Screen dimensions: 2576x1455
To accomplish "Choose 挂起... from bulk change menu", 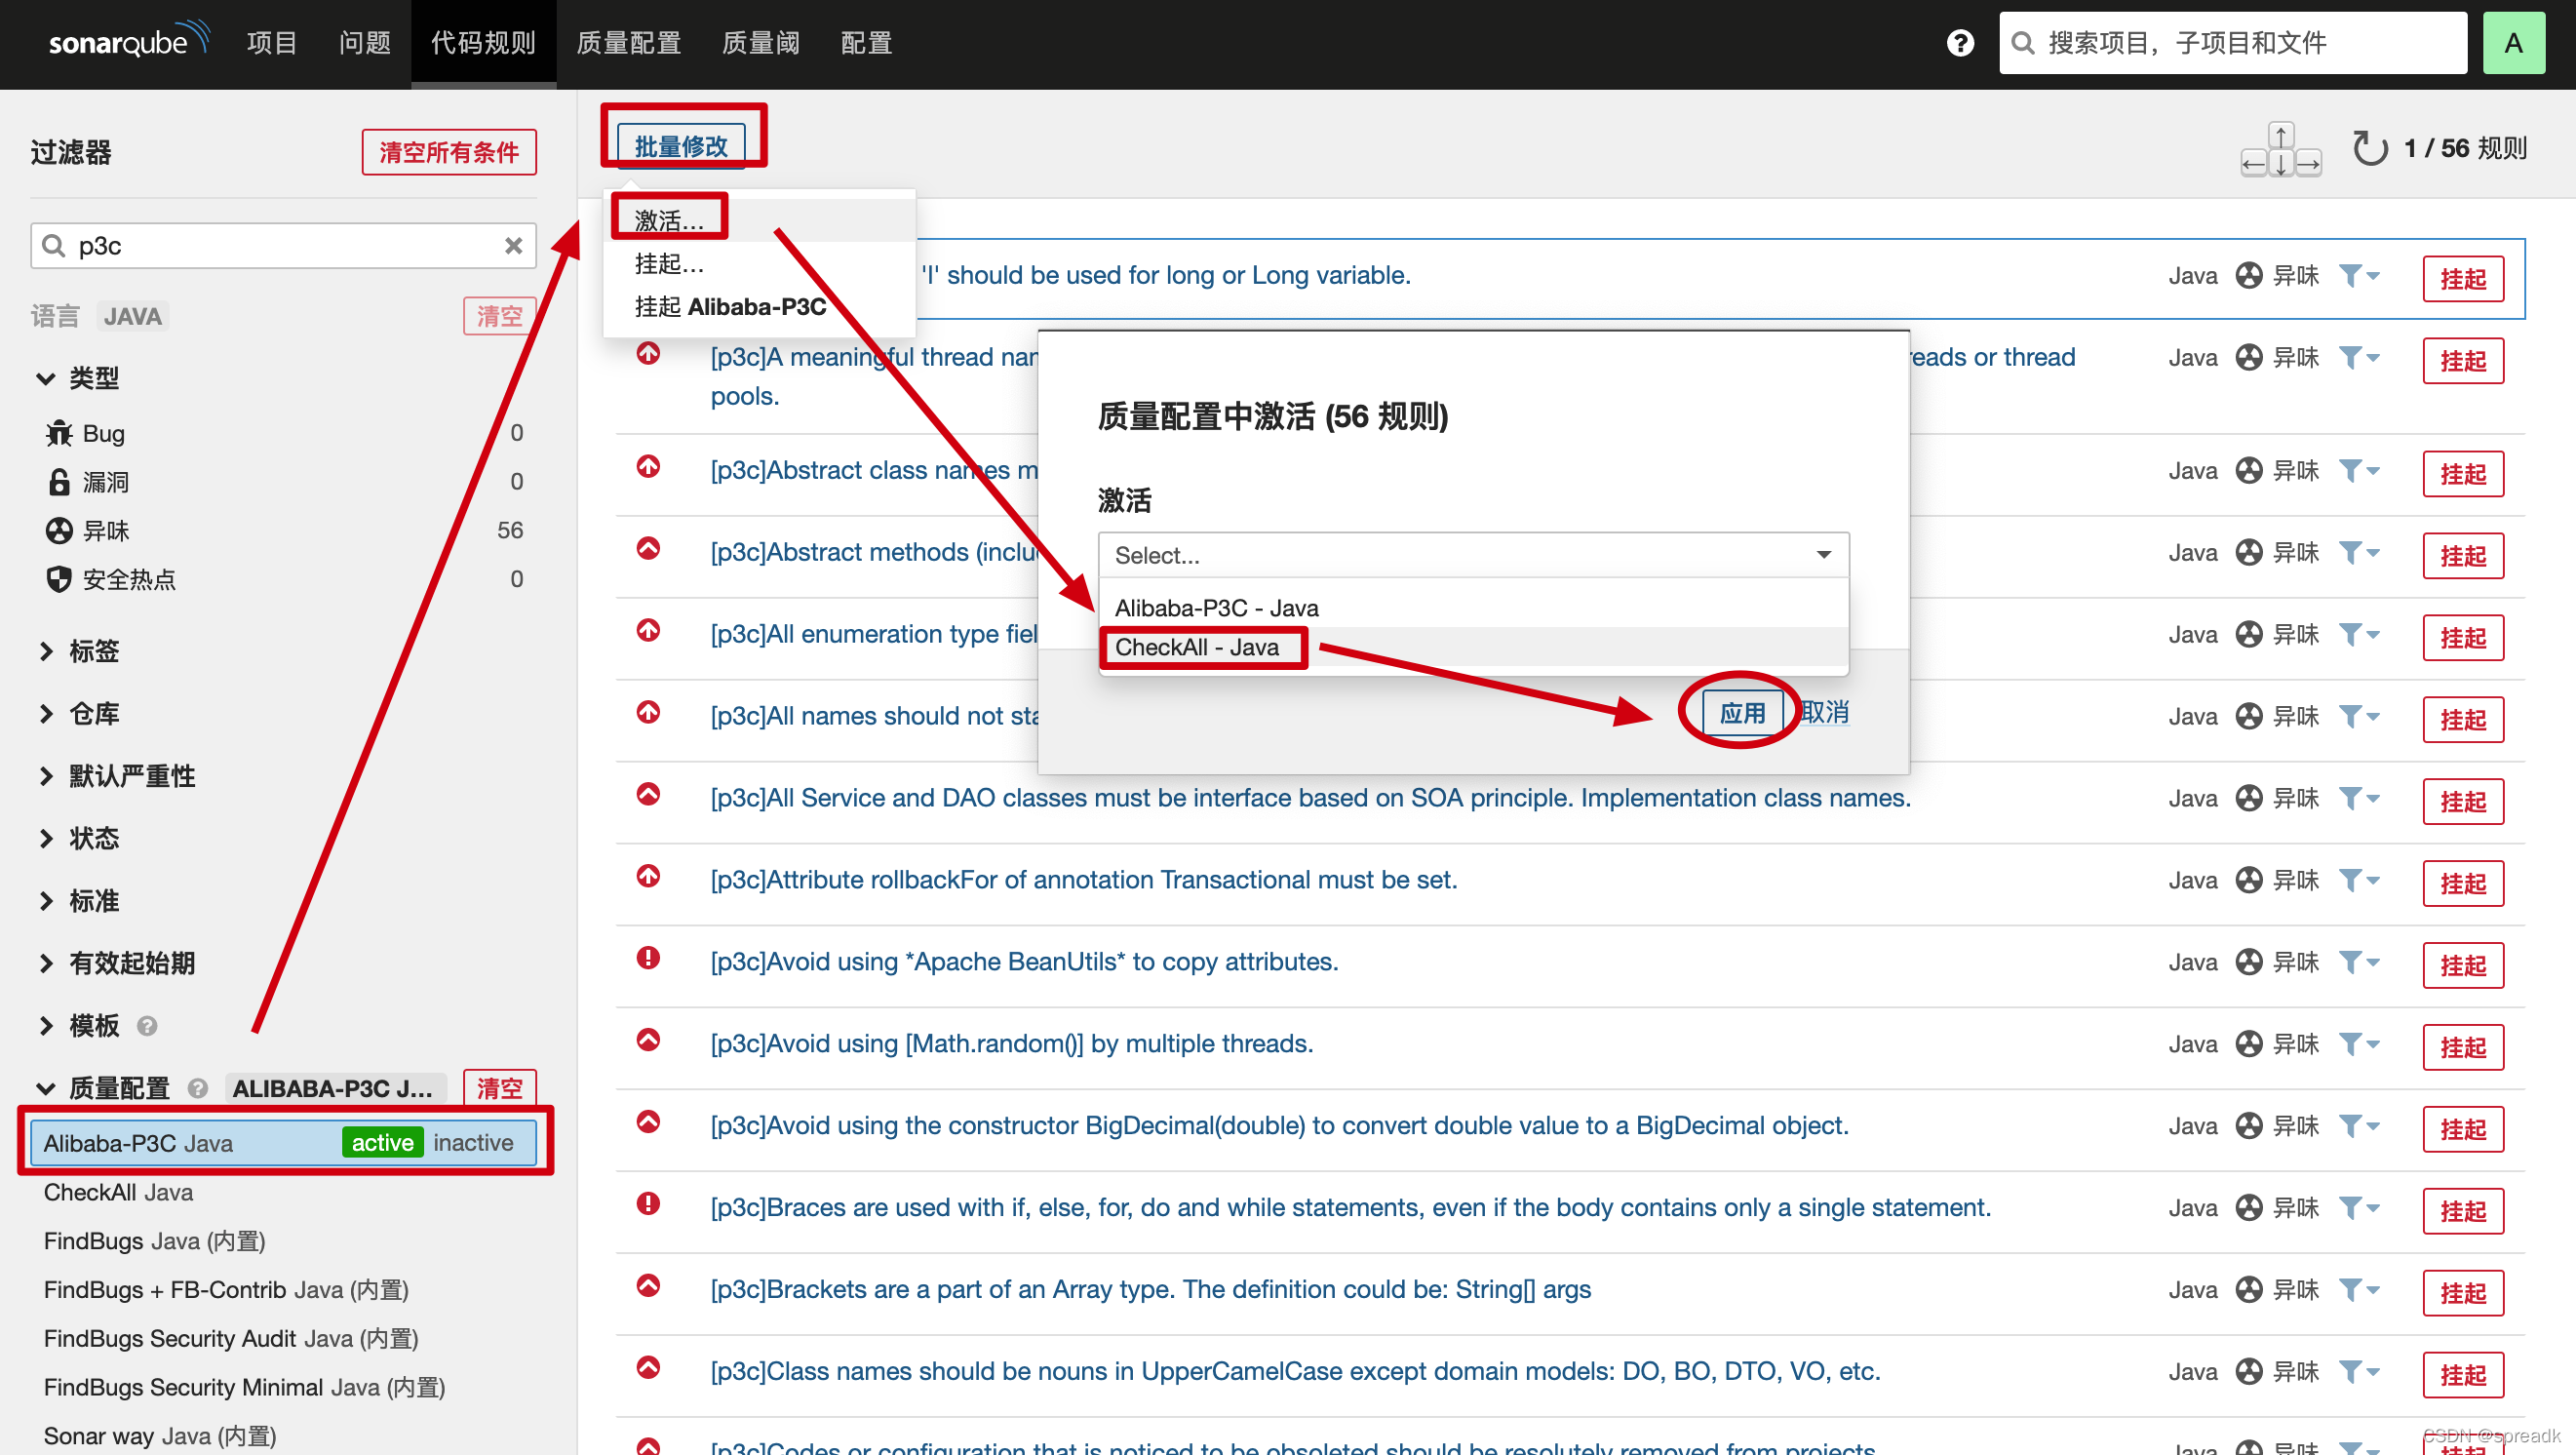I will click(x=669, y=264).
